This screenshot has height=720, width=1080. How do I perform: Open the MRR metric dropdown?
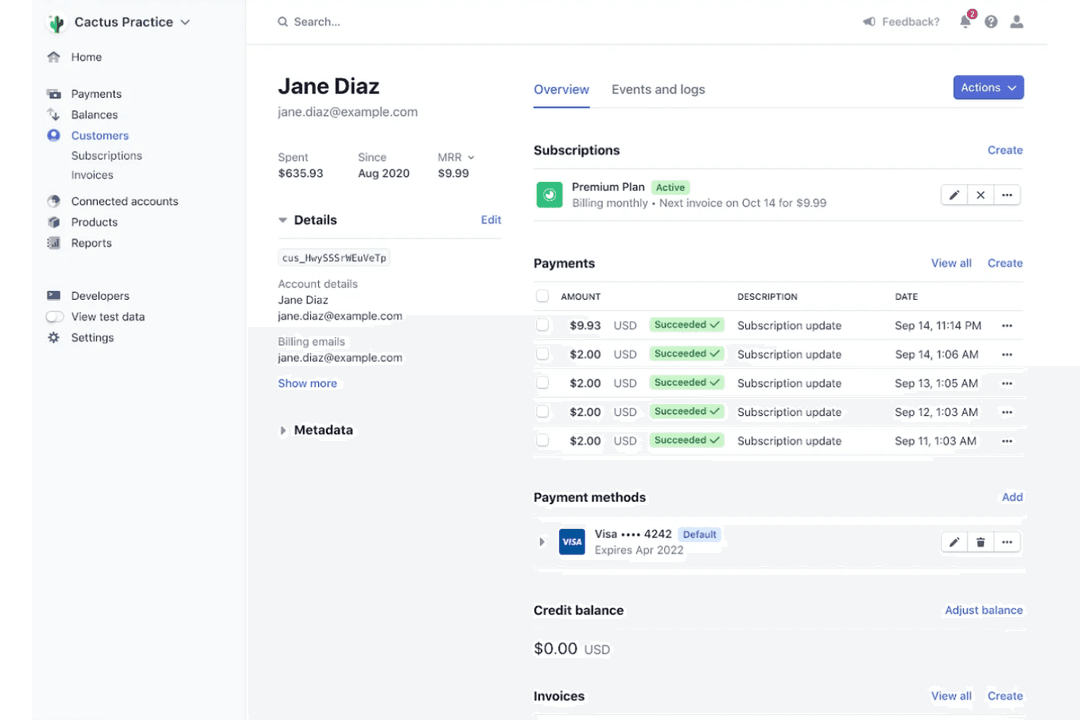(456, 157)
